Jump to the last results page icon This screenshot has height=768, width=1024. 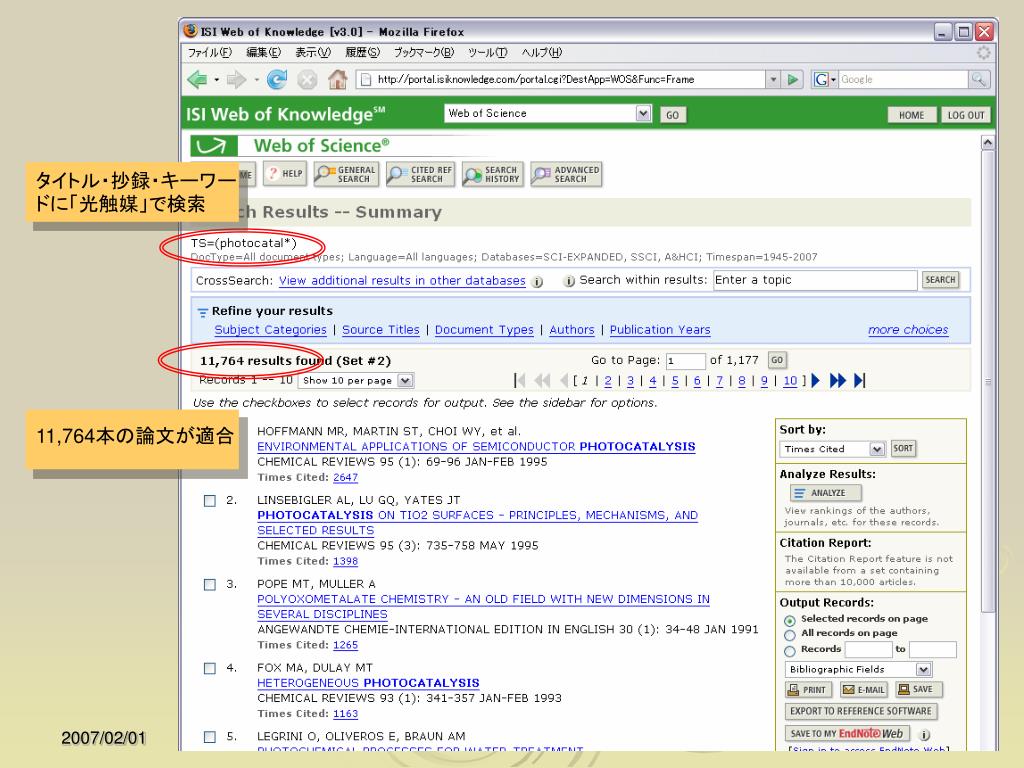859,380
